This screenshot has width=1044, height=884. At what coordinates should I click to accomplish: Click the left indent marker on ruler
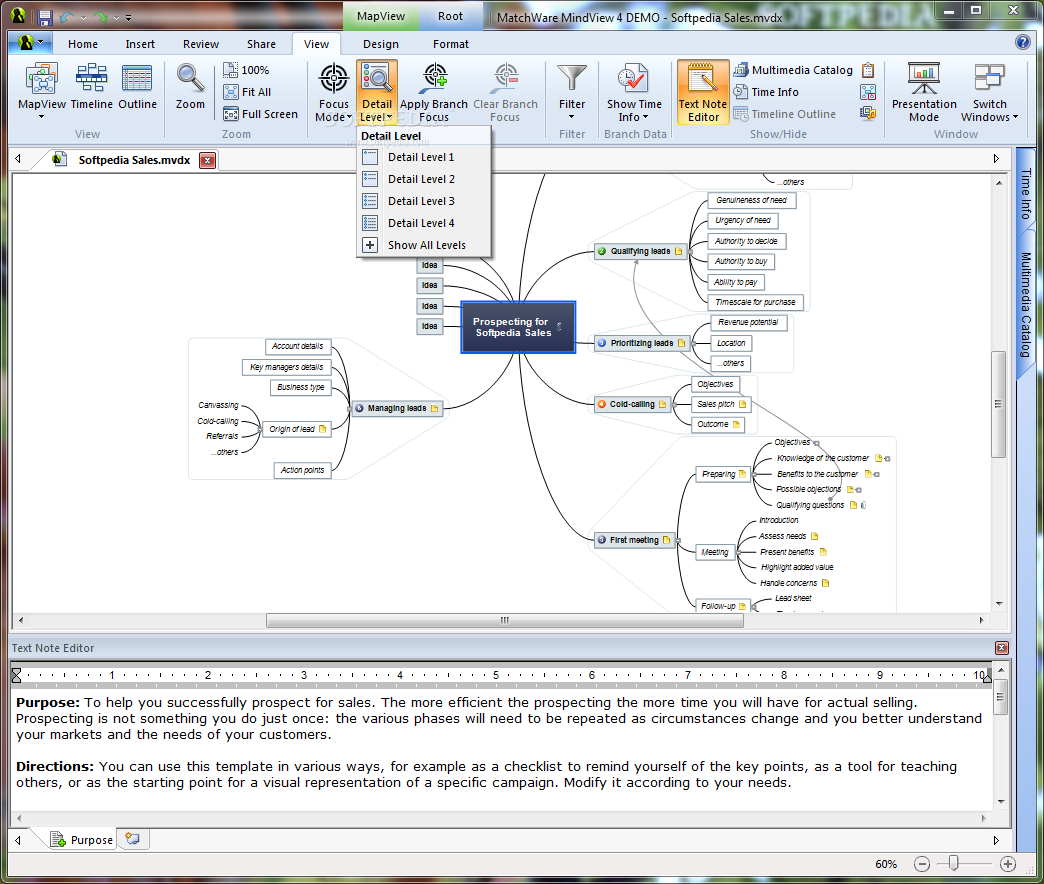(x=17, y=675)
